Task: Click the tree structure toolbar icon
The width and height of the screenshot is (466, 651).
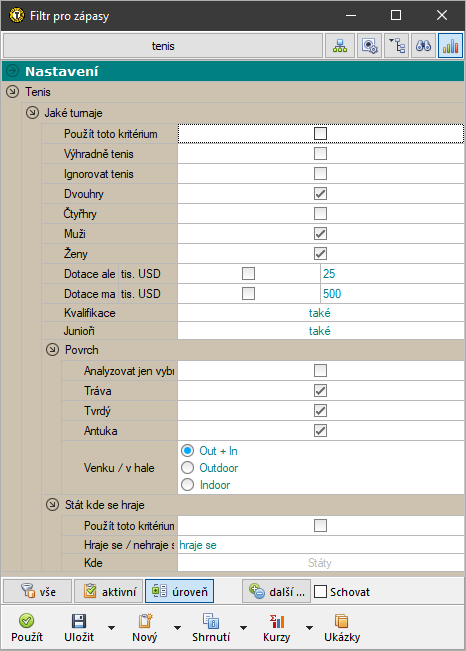Action: click(397, 46)
